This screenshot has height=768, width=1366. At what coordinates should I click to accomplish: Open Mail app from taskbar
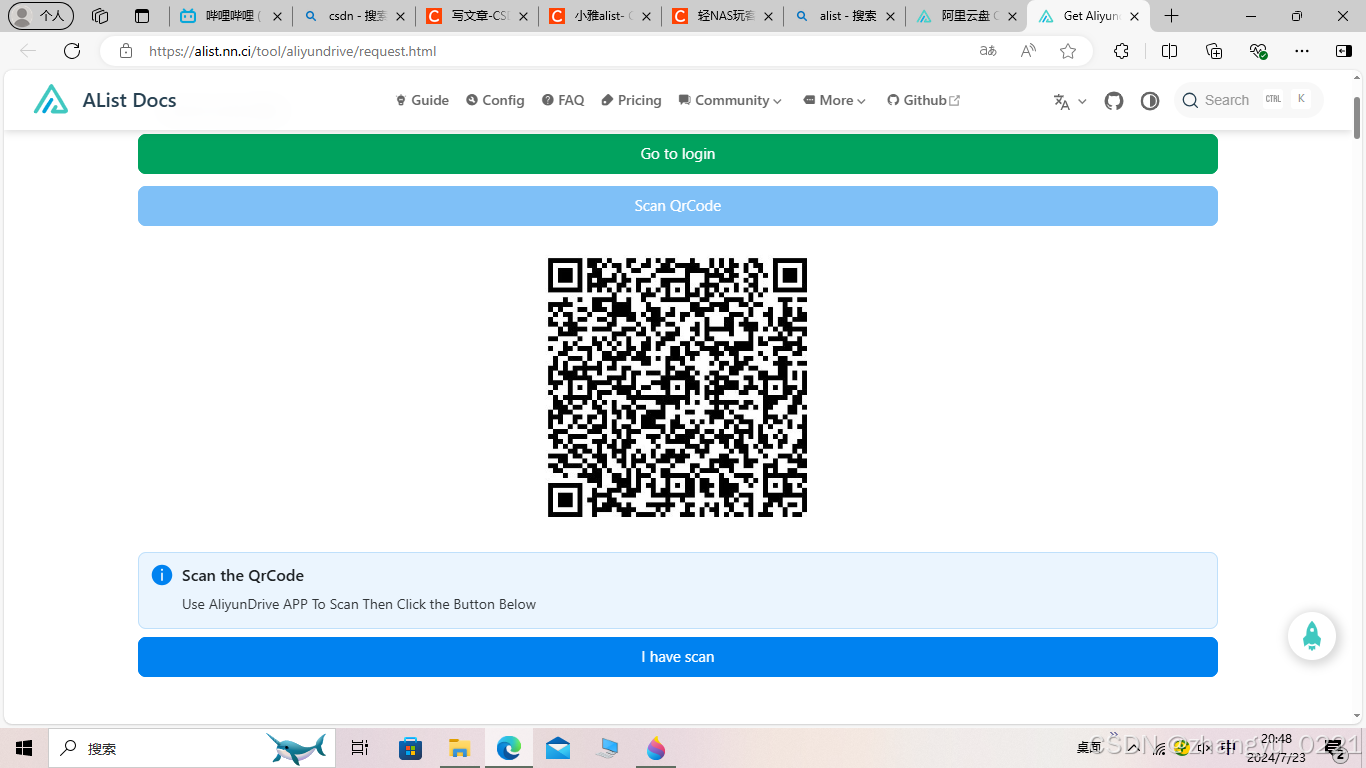558,748
